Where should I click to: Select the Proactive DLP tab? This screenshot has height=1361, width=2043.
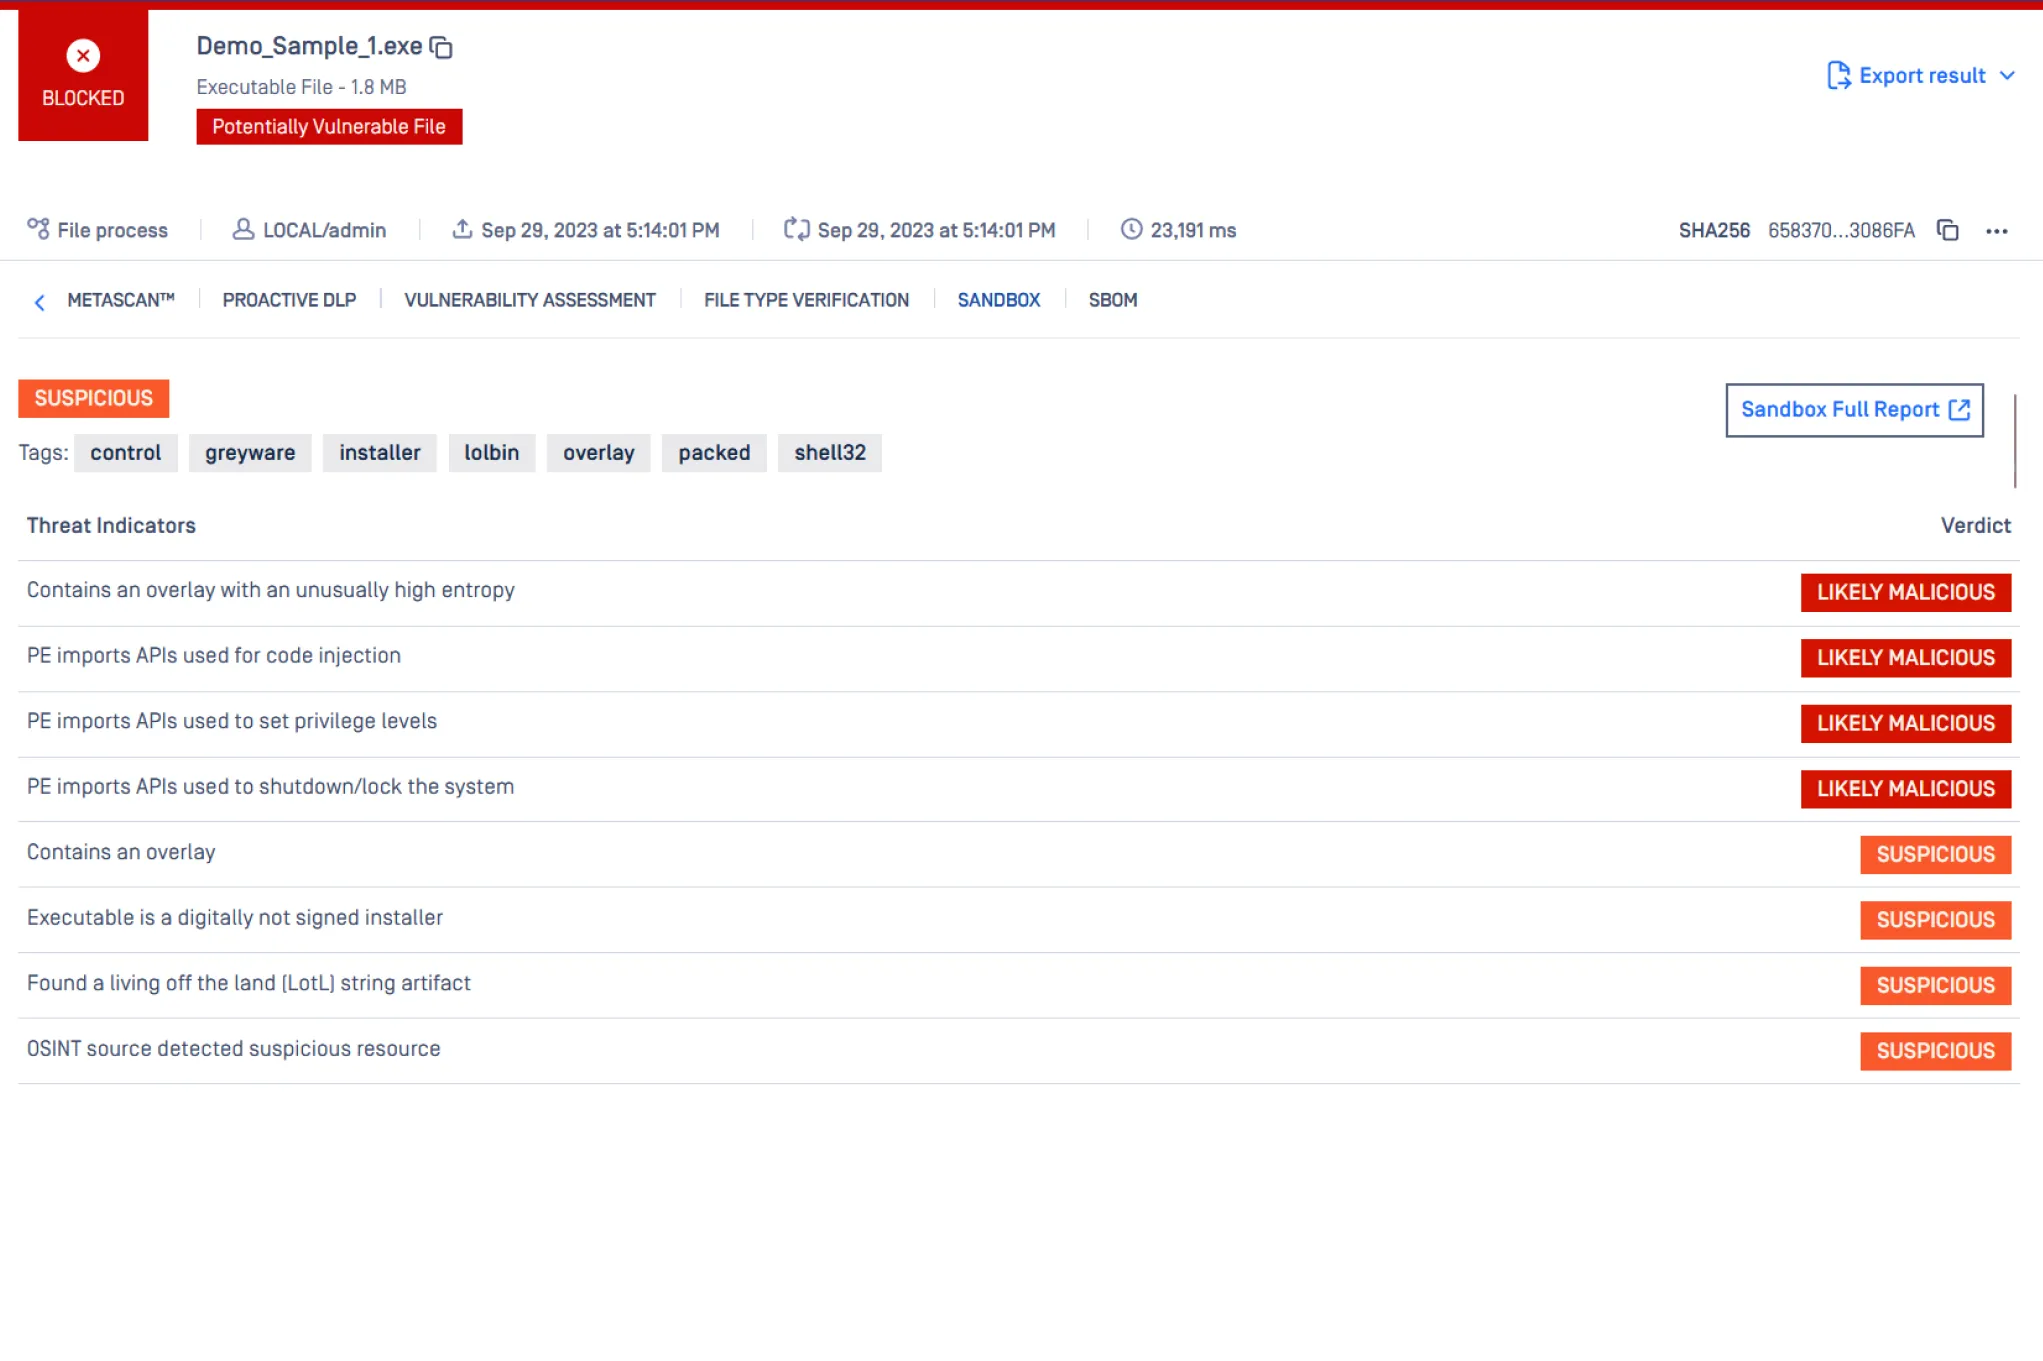click(289, 300)
